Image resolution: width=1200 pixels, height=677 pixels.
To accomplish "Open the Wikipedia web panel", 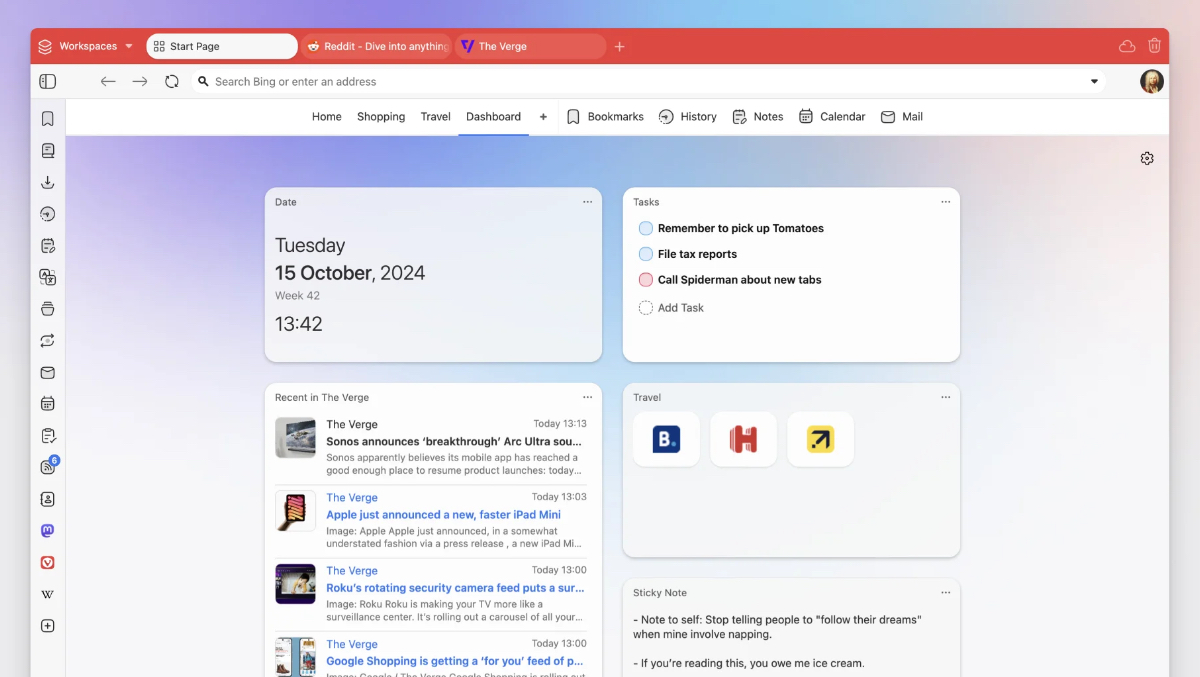I will (47, 594).
